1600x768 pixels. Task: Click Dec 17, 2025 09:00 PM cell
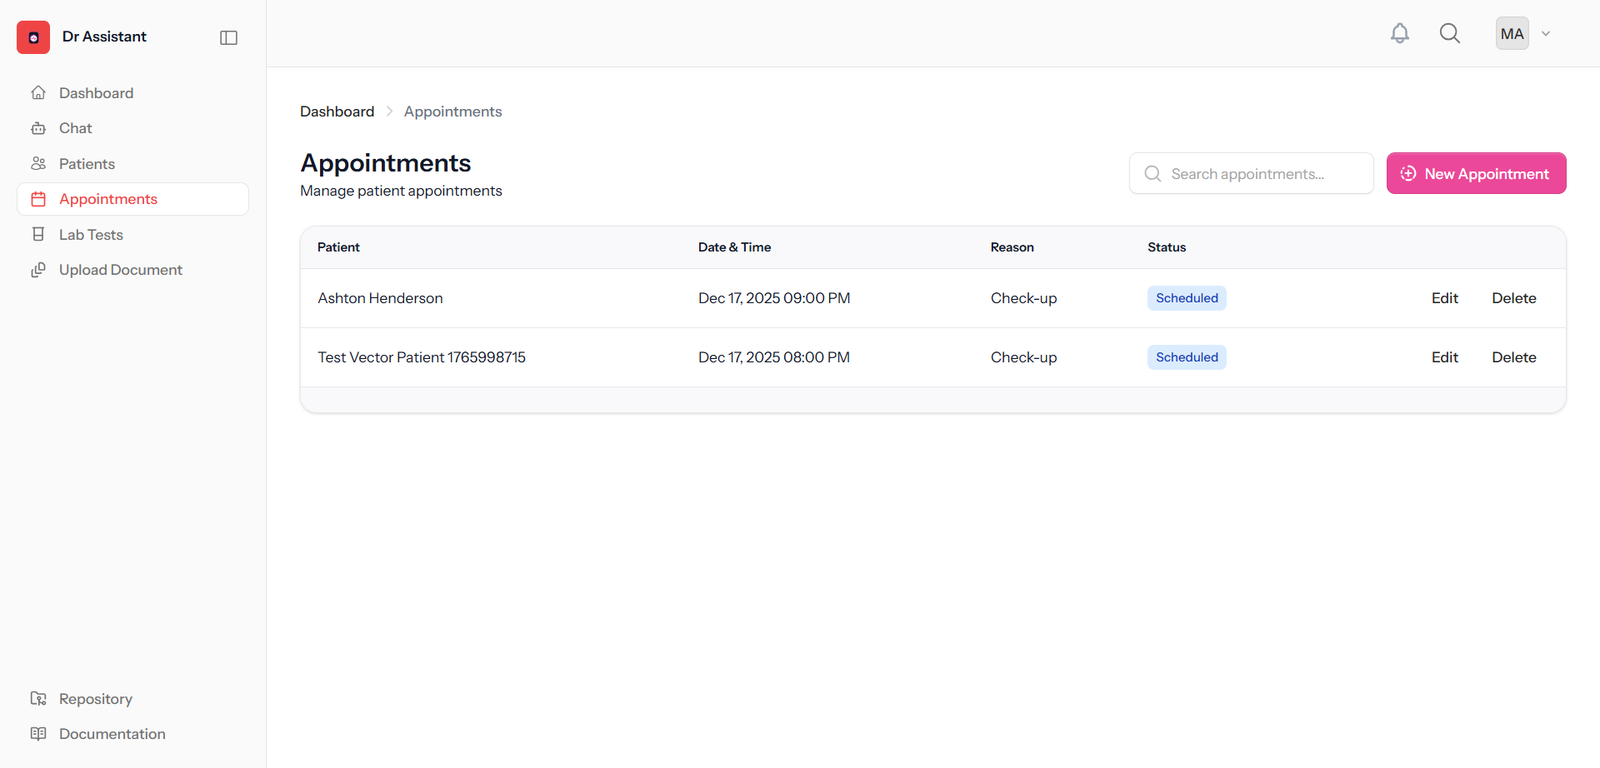774,298
